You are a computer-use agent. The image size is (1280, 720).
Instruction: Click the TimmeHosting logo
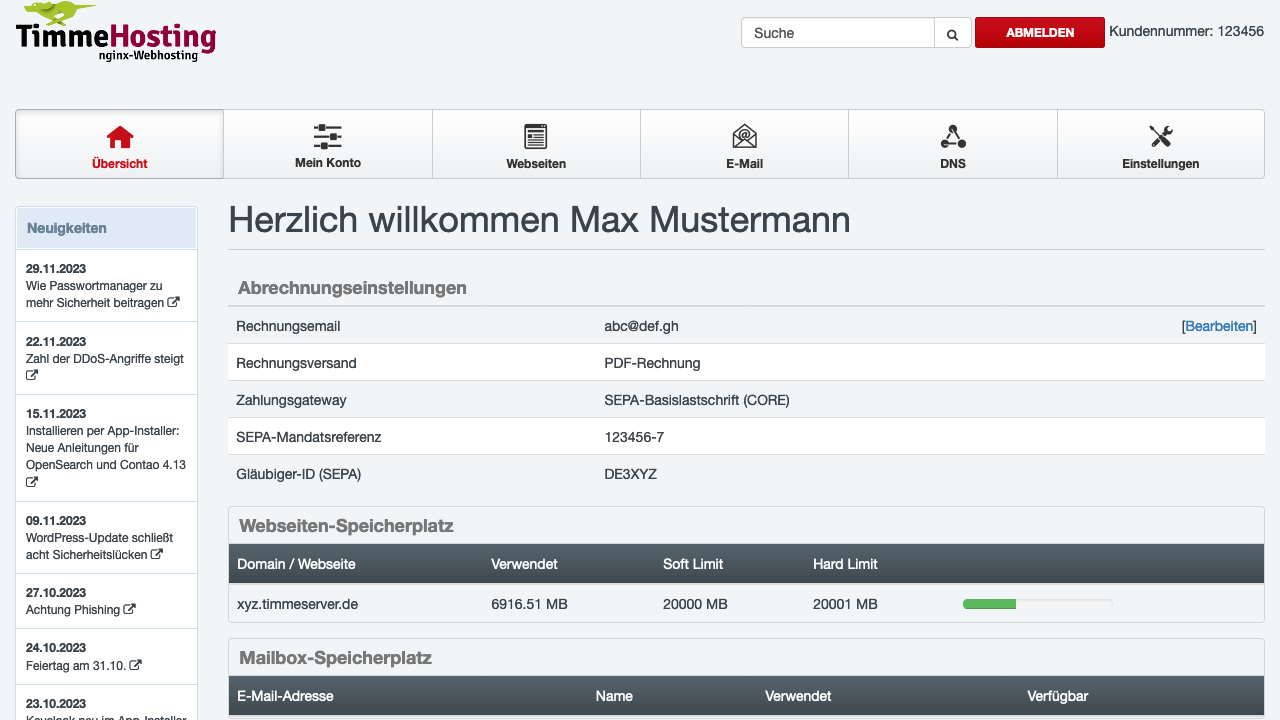[116, 32]
